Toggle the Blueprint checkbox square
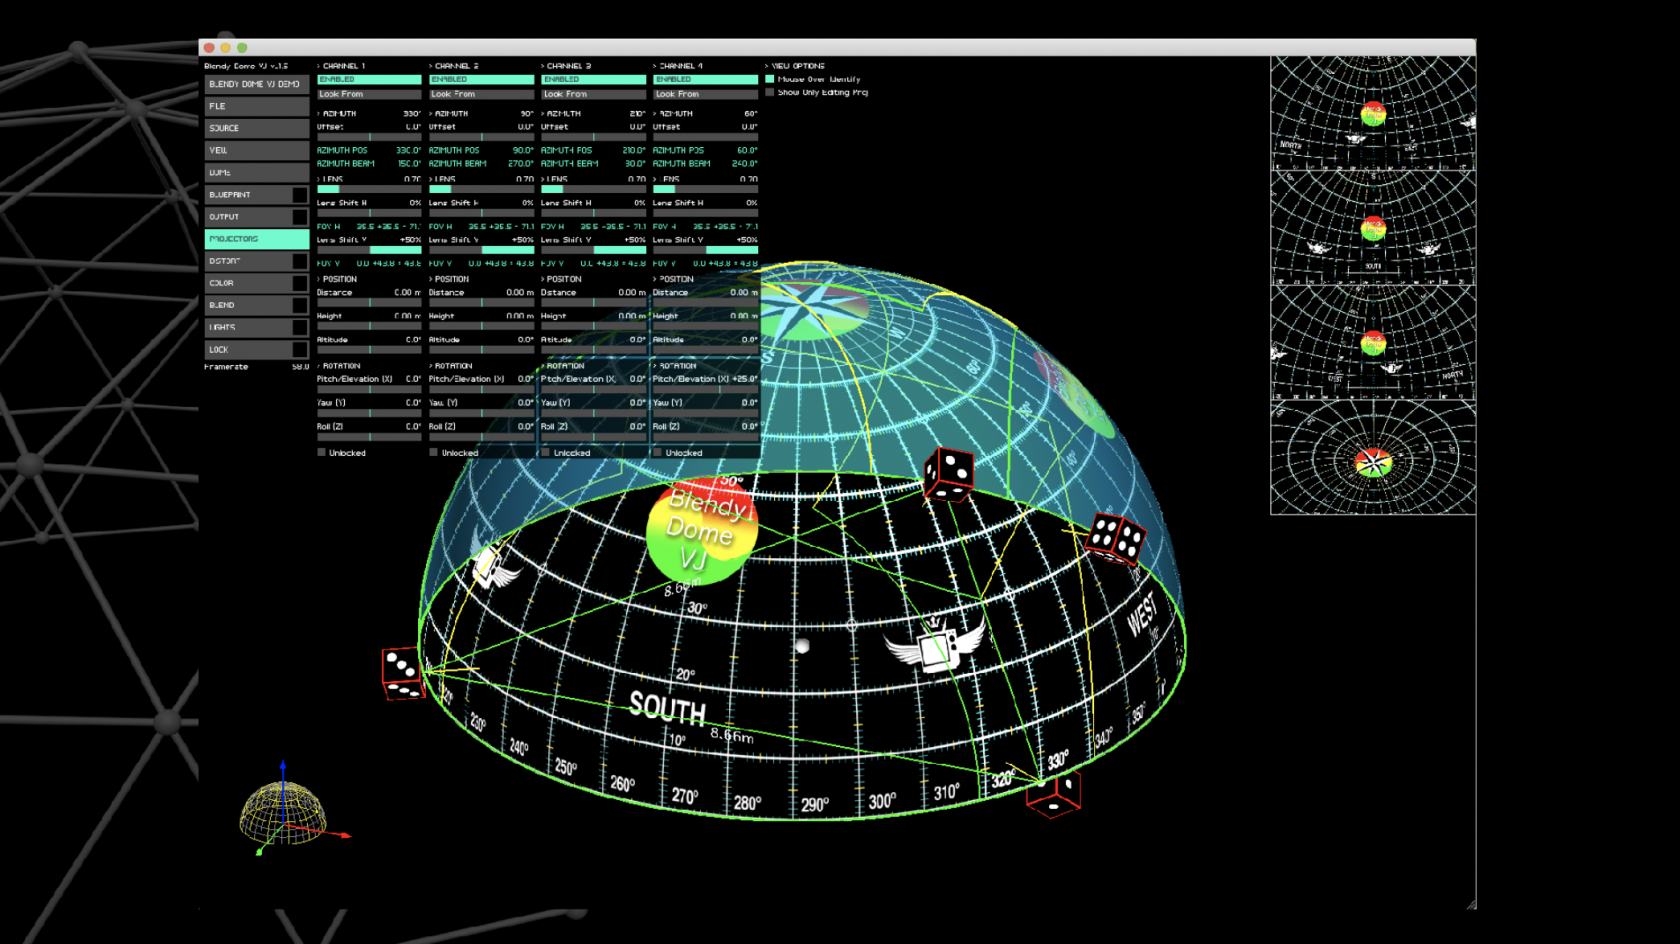The height and width of the screenshot is (944, 1680). pyautogui.click(x=299, y=195)
